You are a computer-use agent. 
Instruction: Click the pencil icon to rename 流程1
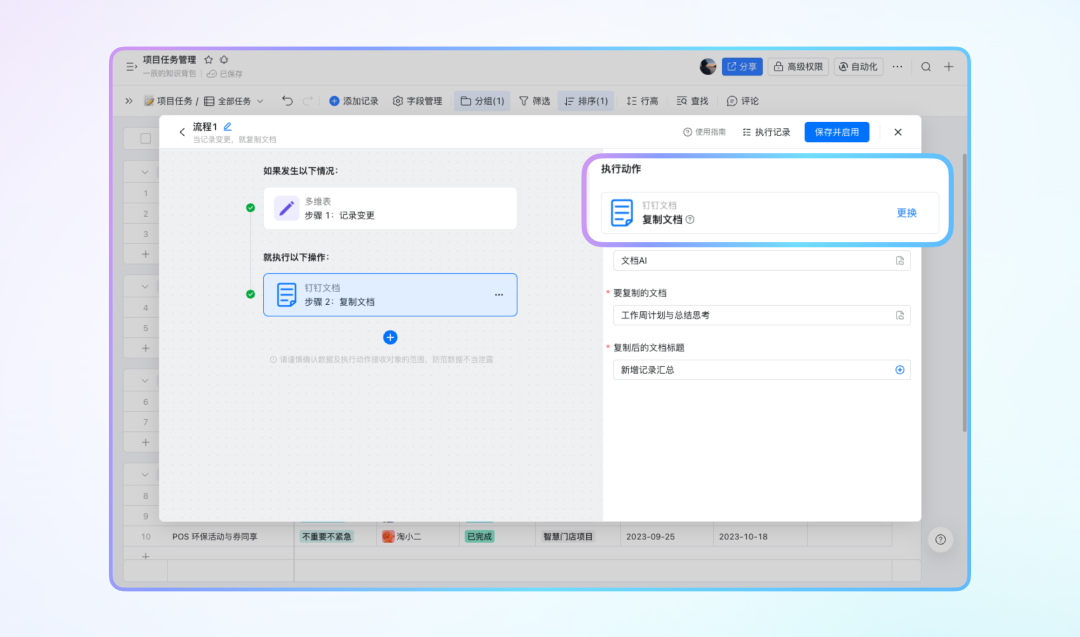(x=227, y=127)
